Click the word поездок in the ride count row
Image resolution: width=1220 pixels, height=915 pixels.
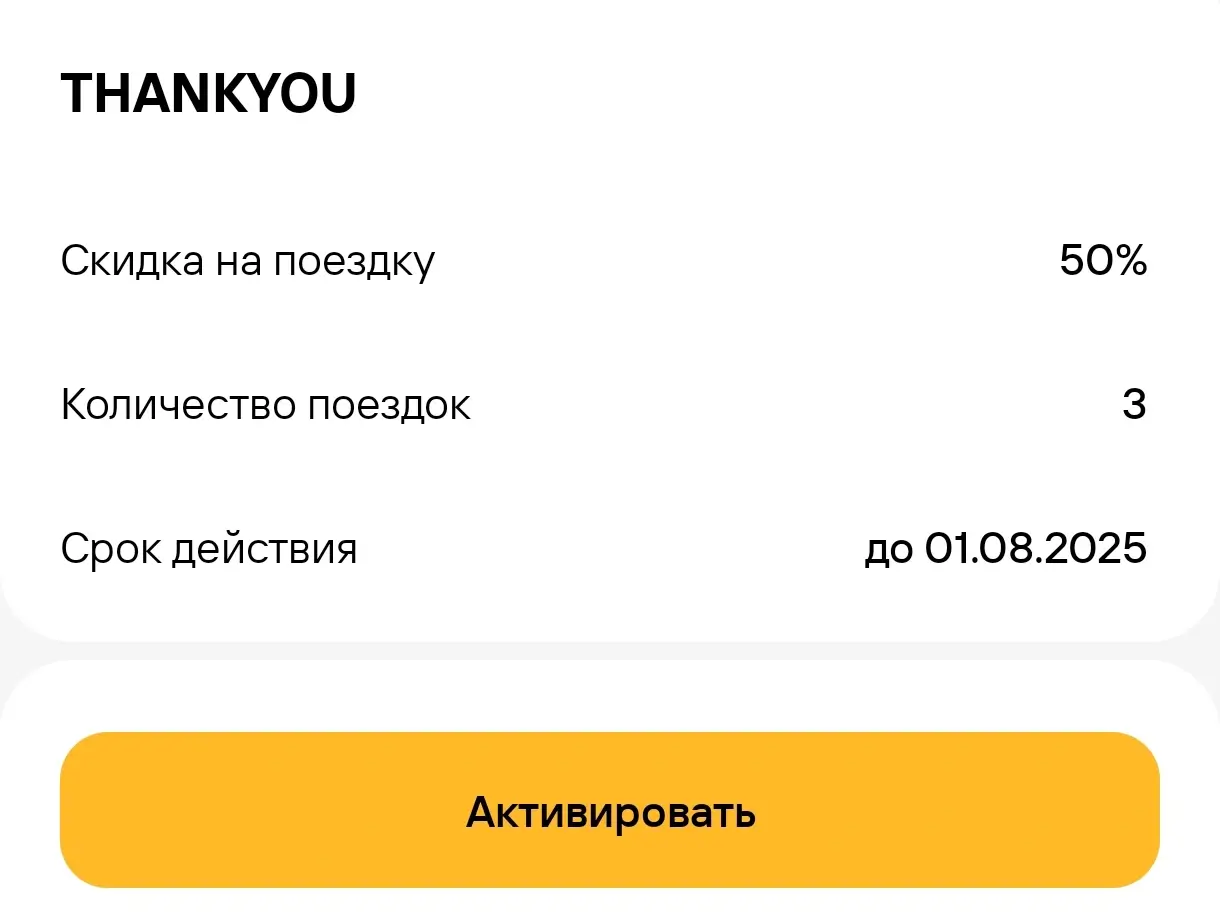(x=389, y=407)
